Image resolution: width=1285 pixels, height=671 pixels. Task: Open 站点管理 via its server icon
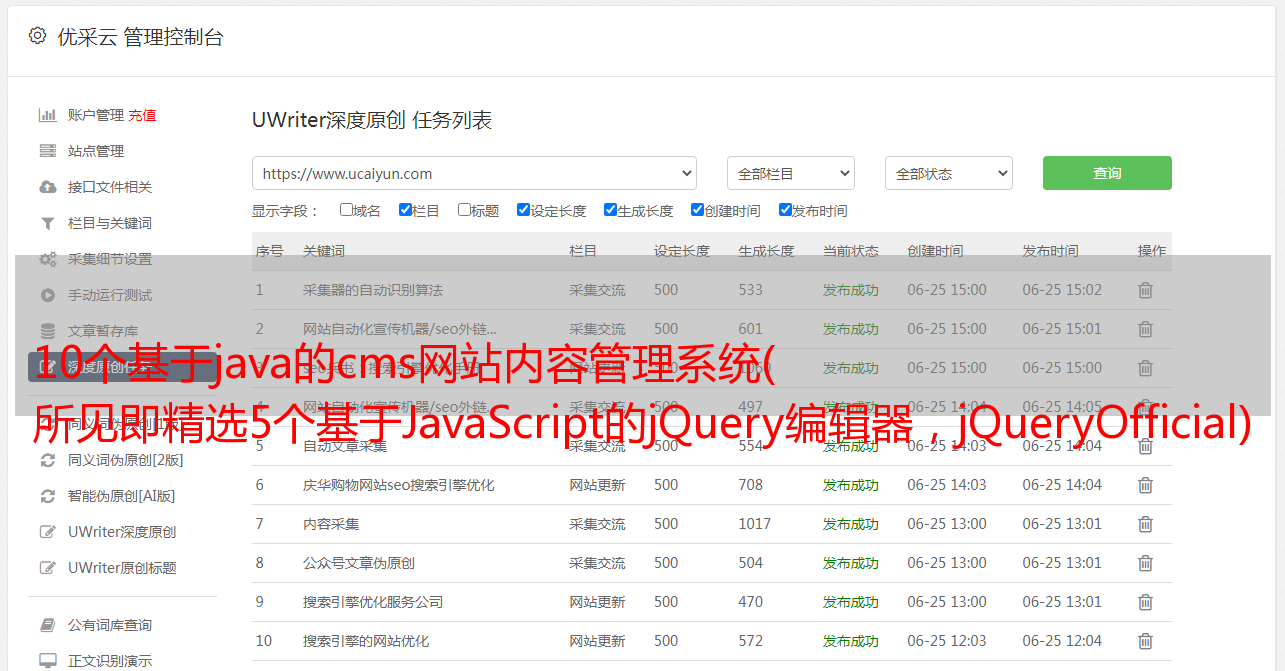point(47,151)
